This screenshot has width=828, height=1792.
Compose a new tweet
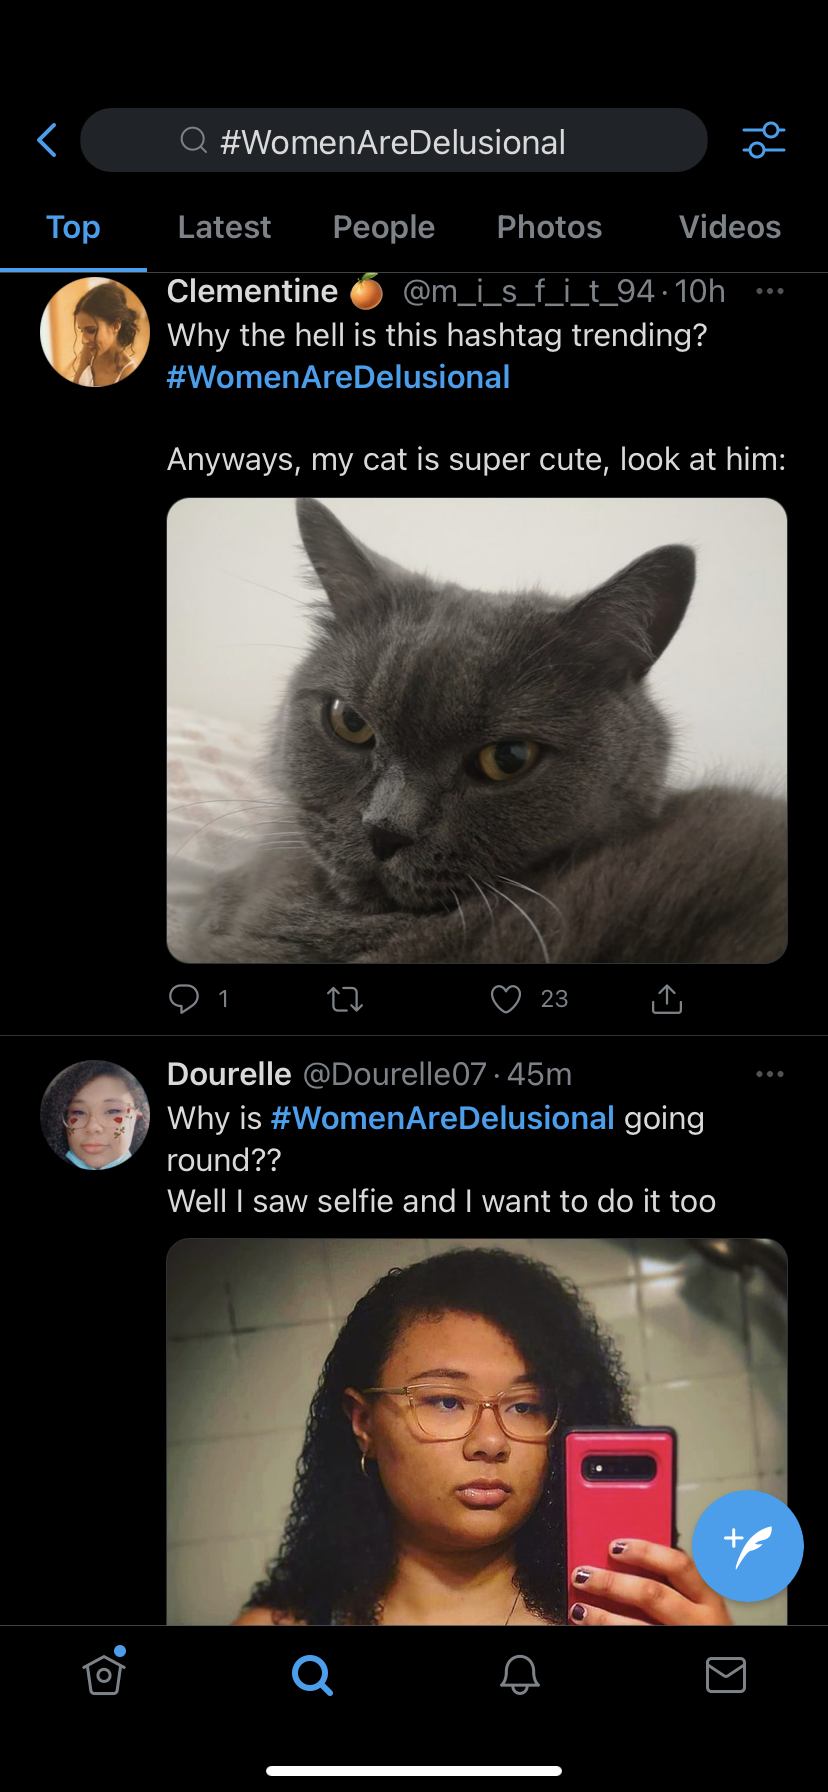747,1545
